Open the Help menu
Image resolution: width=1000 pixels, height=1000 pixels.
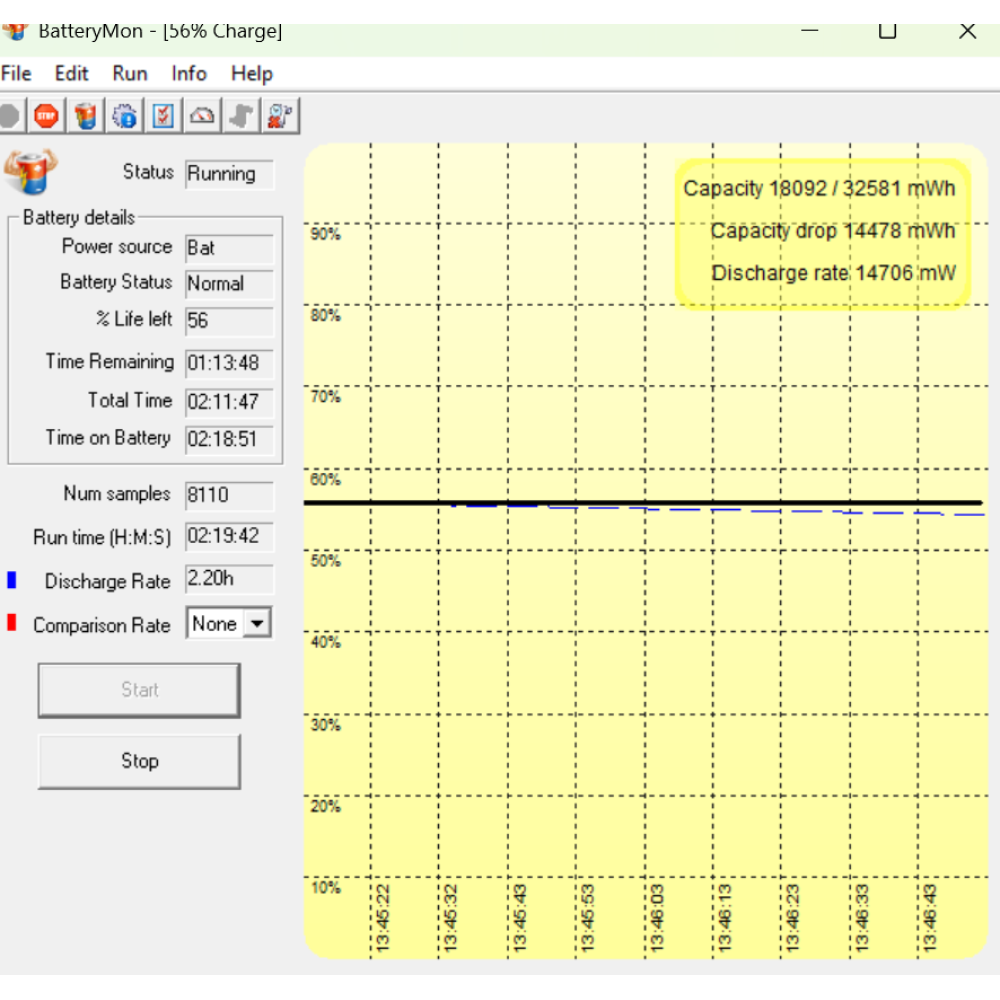(251, 74)
